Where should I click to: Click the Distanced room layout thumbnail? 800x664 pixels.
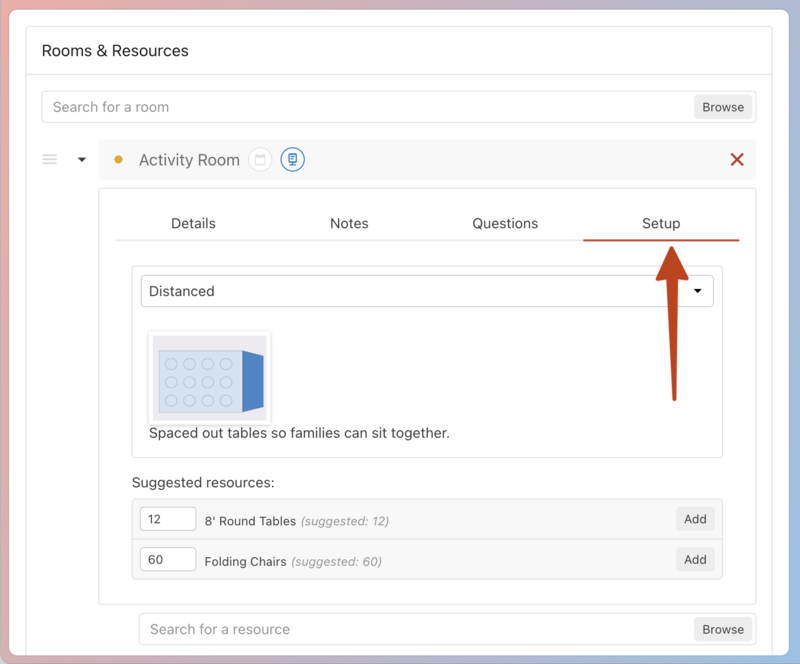coord(210,379)
